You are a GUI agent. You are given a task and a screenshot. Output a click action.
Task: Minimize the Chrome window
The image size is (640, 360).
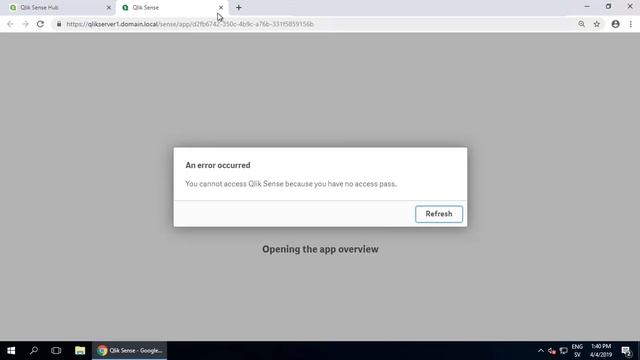587,7
